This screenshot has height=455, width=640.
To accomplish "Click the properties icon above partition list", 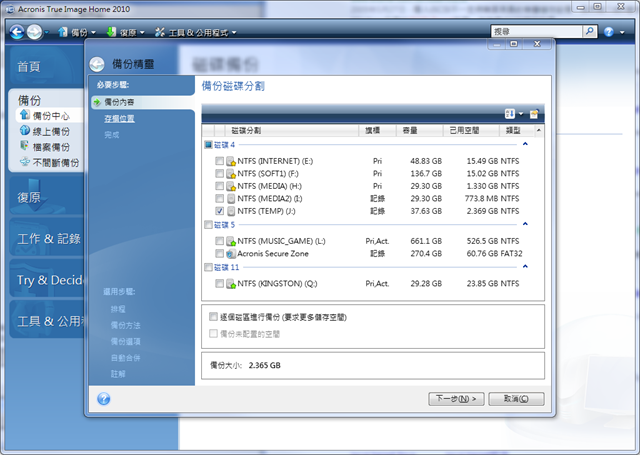I will (x=534, y=114).
